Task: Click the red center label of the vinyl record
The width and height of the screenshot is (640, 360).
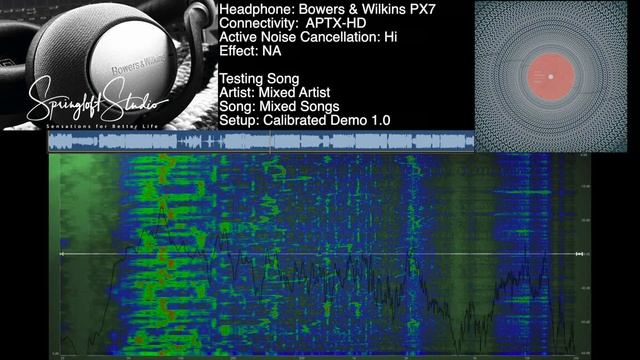Action: [551, 77]
